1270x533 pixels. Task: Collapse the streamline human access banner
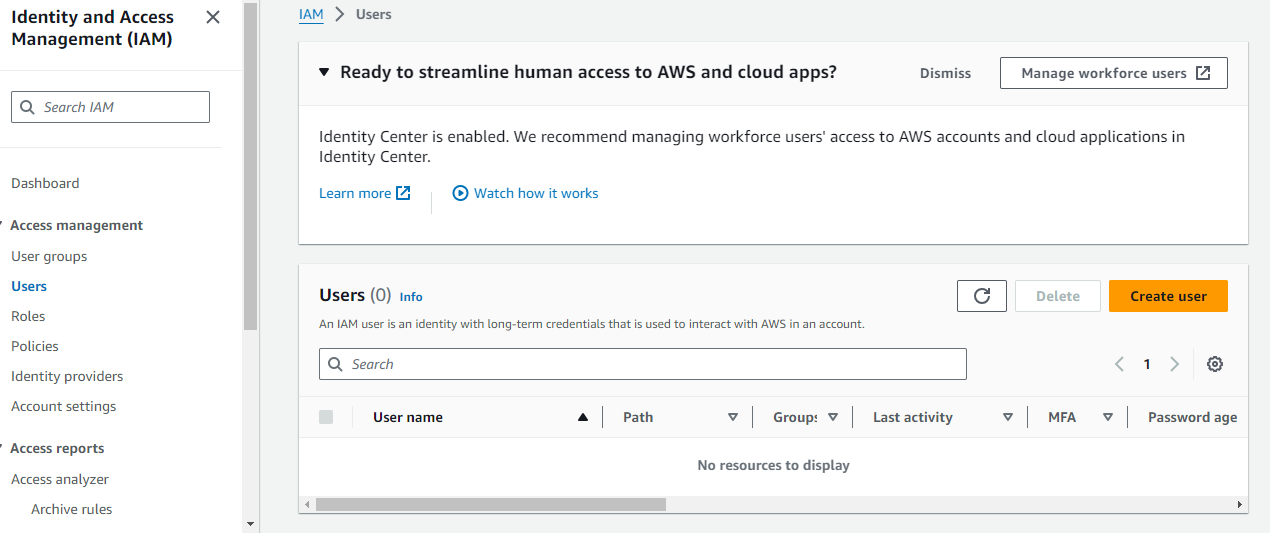click(324, 72)
